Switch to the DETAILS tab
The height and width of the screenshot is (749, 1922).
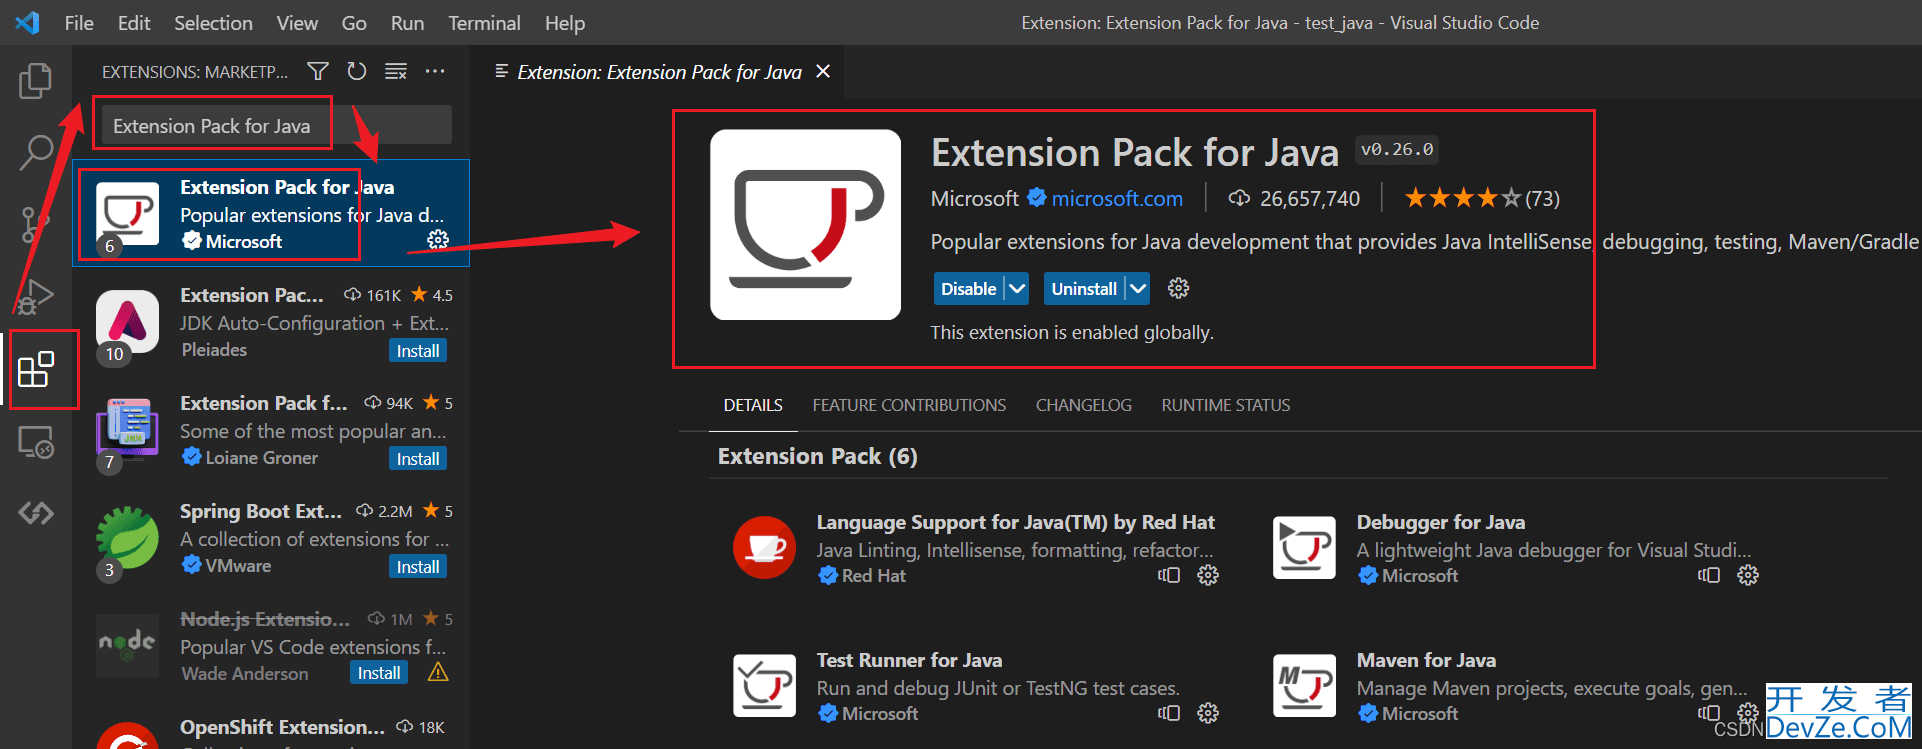coord(753,405)
